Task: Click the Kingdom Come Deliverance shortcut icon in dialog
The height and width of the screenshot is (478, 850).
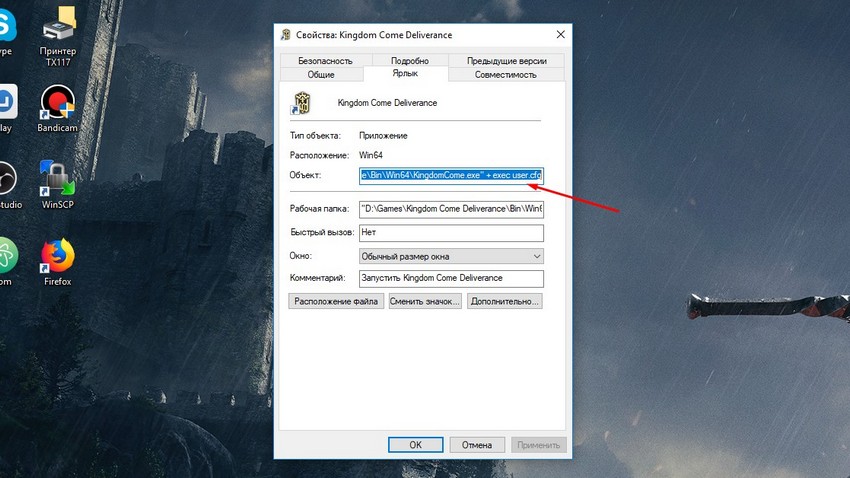Action: [x=301, y=103]
